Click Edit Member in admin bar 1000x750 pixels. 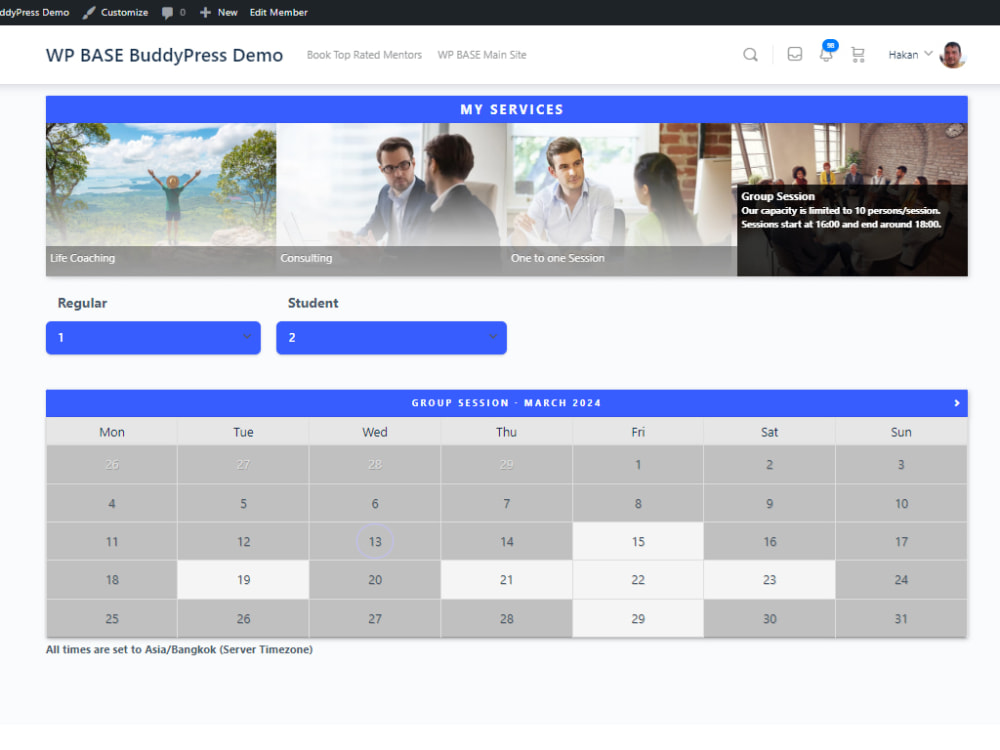pos(278,12)
